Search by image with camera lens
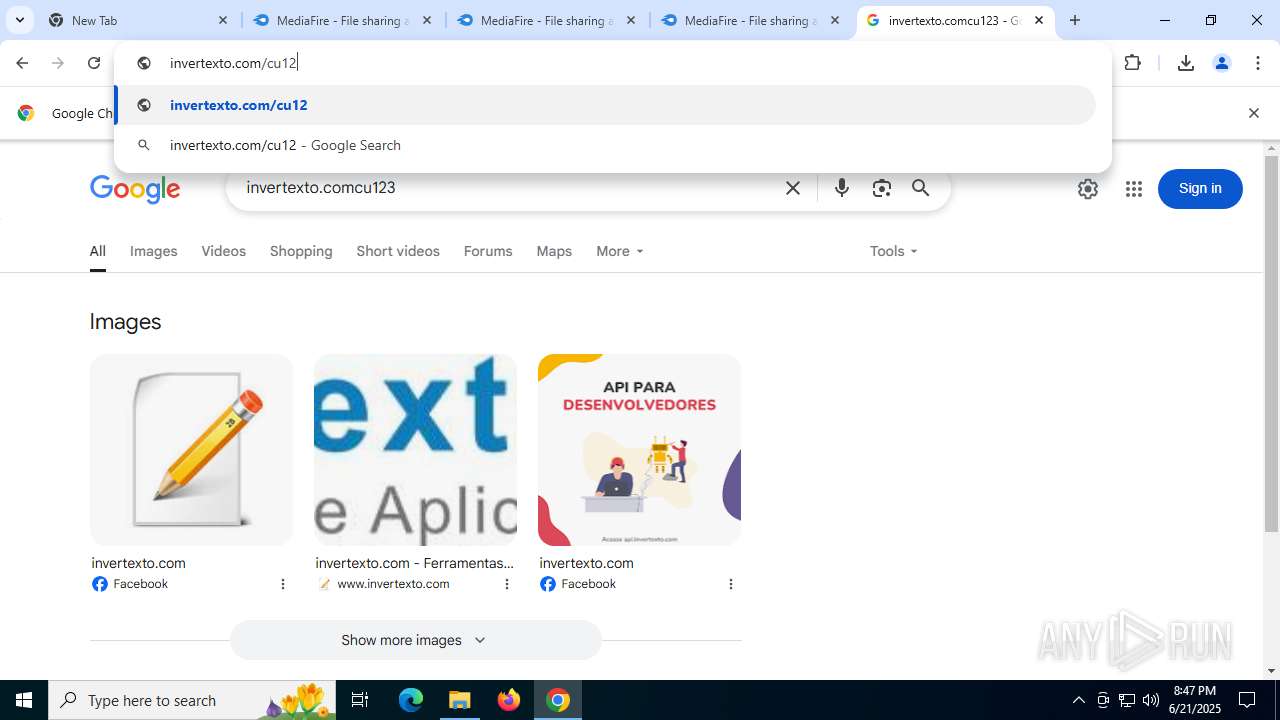 [x=881, y=188]
